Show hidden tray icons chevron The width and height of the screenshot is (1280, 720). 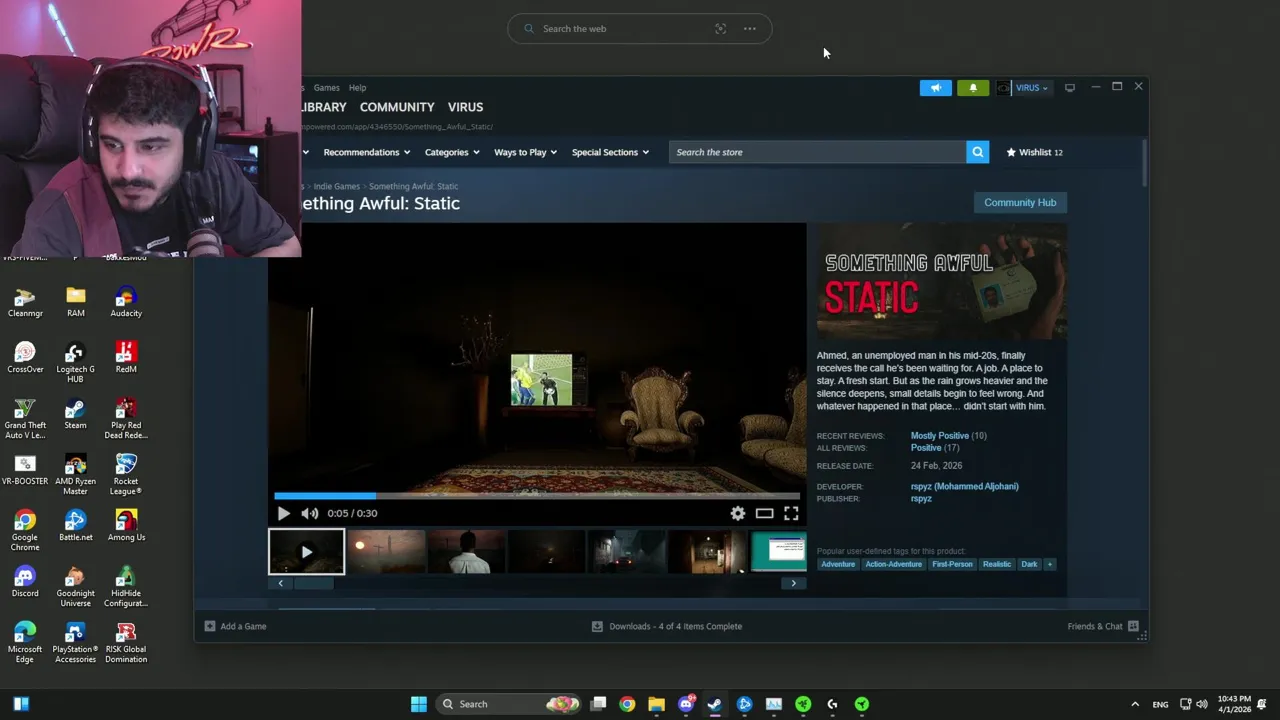pos(1134,704)
